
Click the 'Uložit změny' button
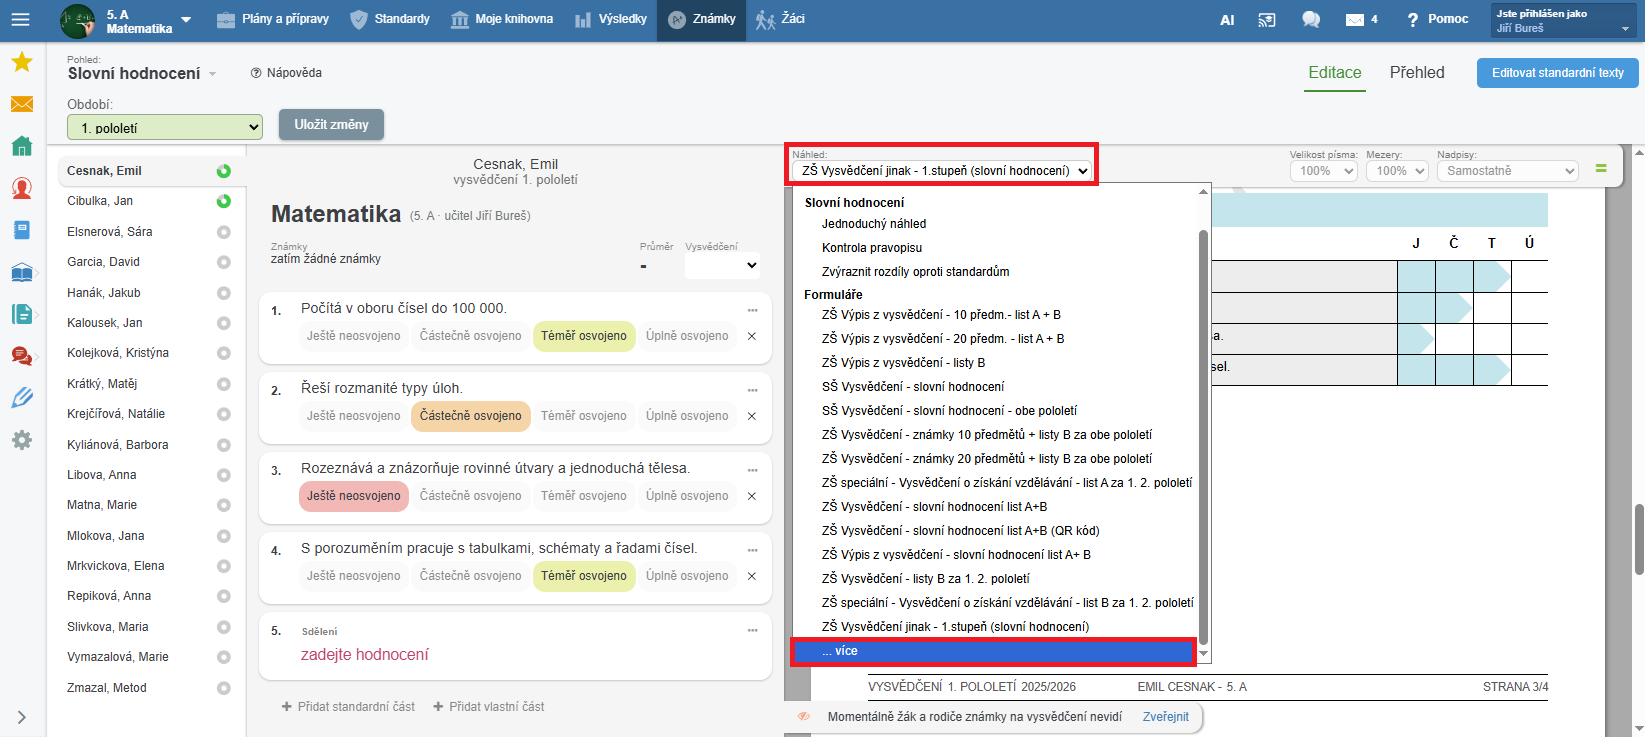[331, 125]
